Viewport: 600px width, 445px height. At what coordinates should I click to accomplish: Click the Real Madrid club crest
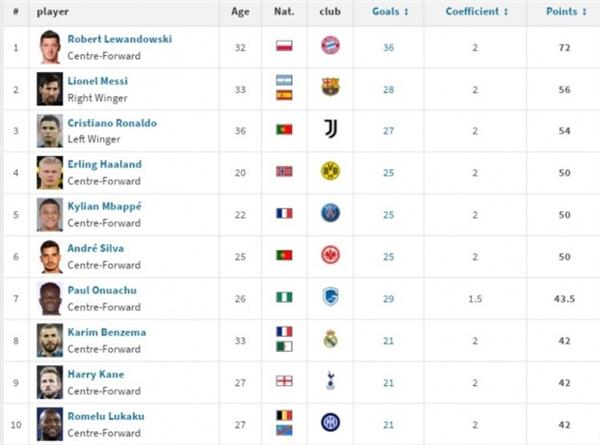pyautogui.click(x=330, y=339)
